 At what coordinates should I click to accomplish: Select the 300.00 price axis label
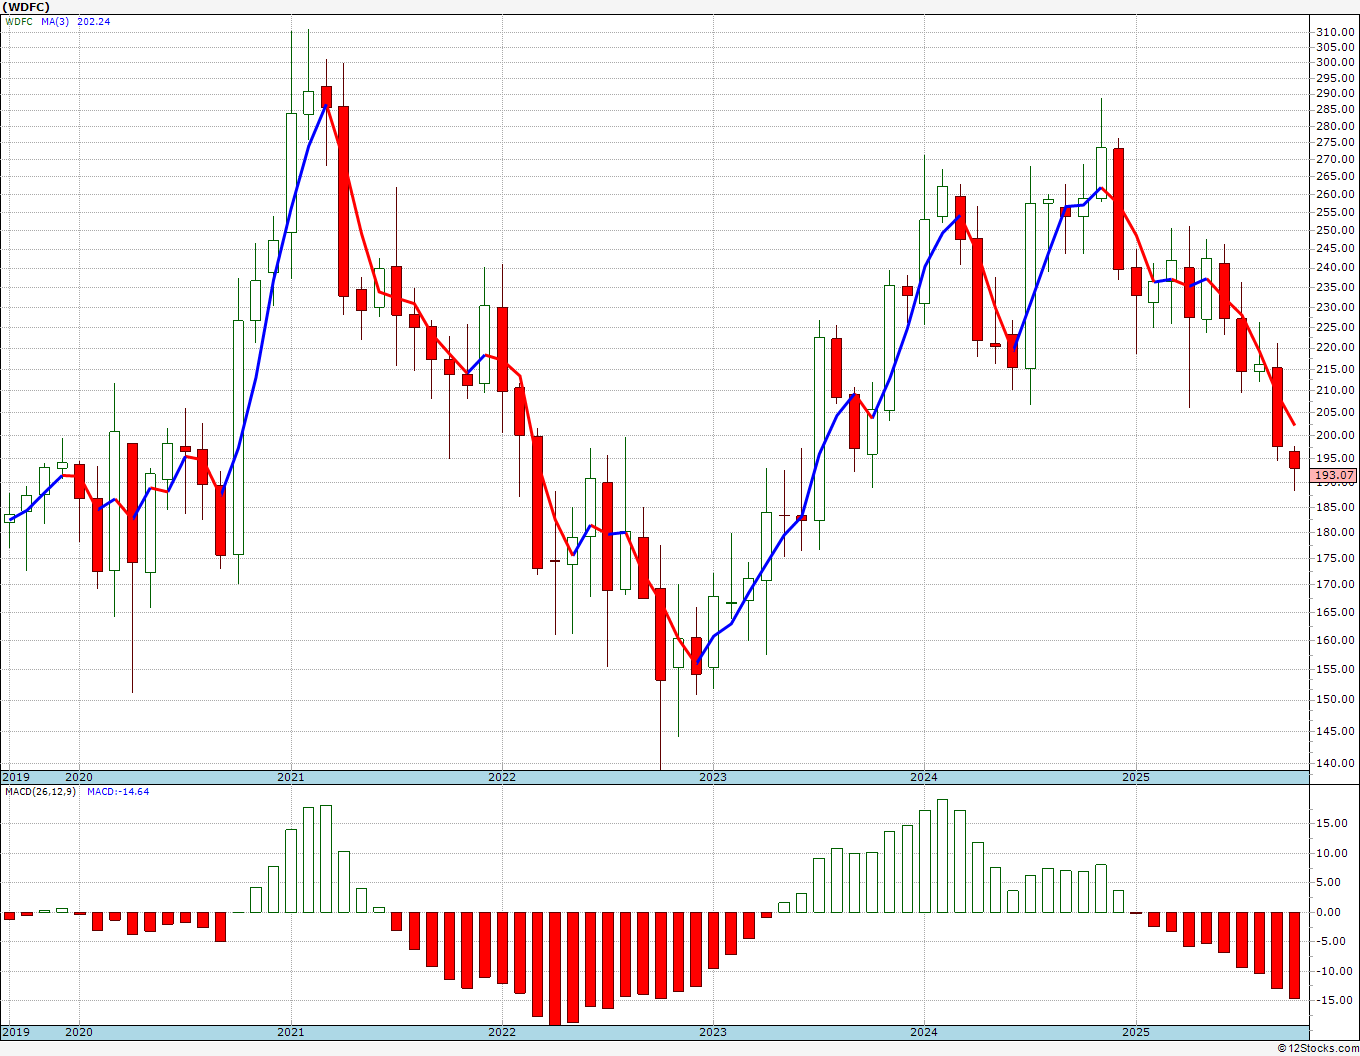click(1336, 62)
